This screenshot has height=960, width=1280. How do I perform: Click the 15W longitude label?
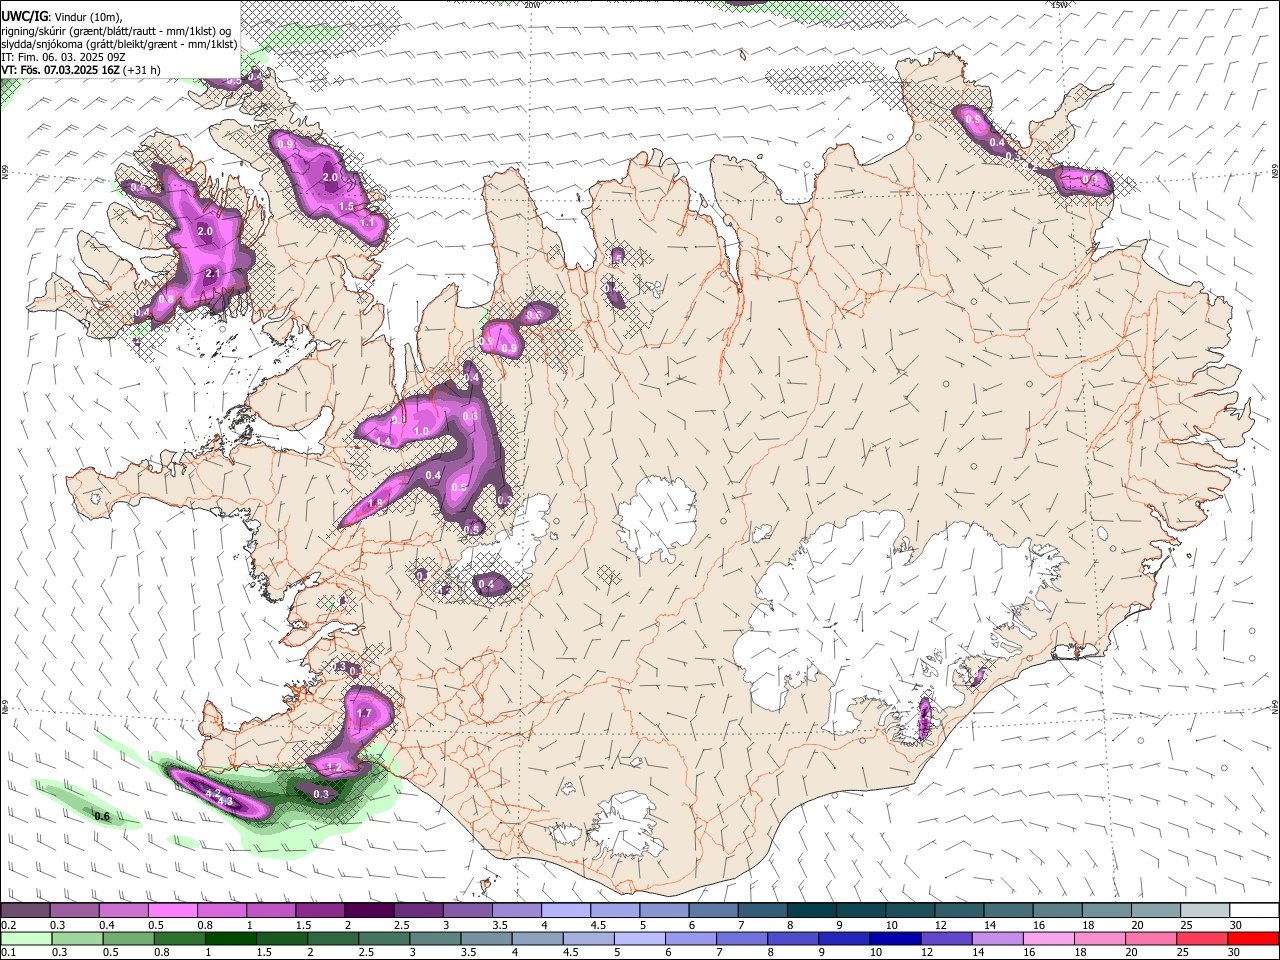tap(1060, 4)
